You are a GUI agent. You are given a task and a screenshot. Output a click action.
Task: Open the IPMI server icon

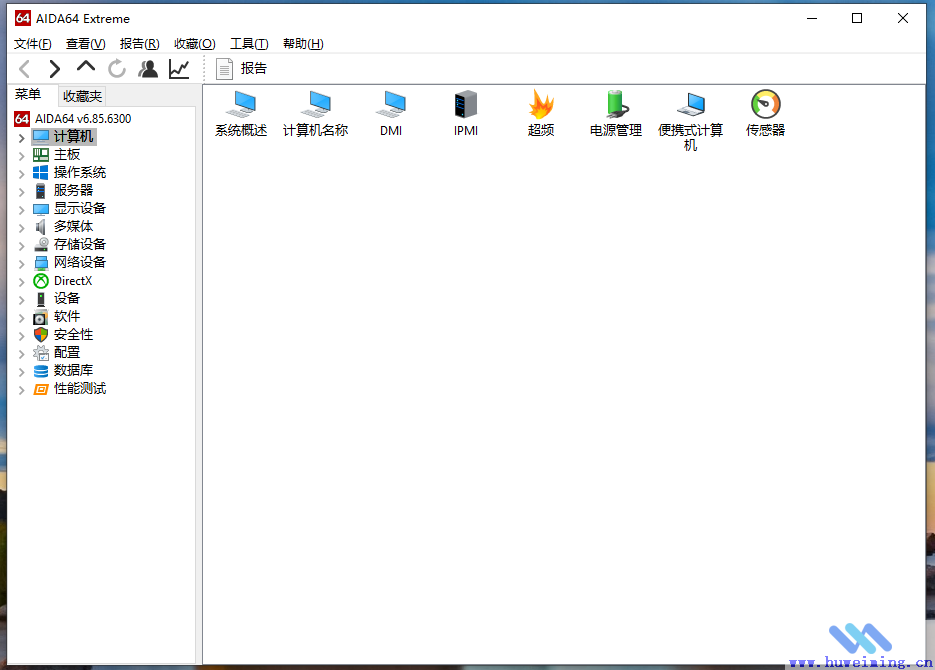point(466,113)
